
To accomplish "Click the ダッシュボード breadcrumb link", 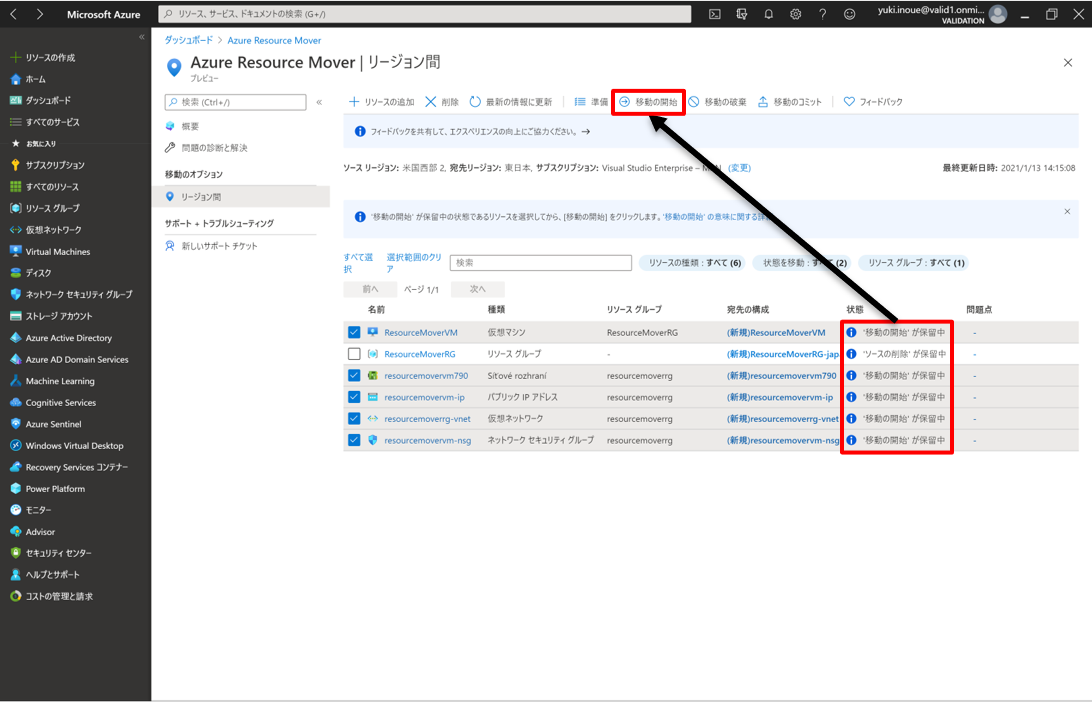I will tap(188, 40).
